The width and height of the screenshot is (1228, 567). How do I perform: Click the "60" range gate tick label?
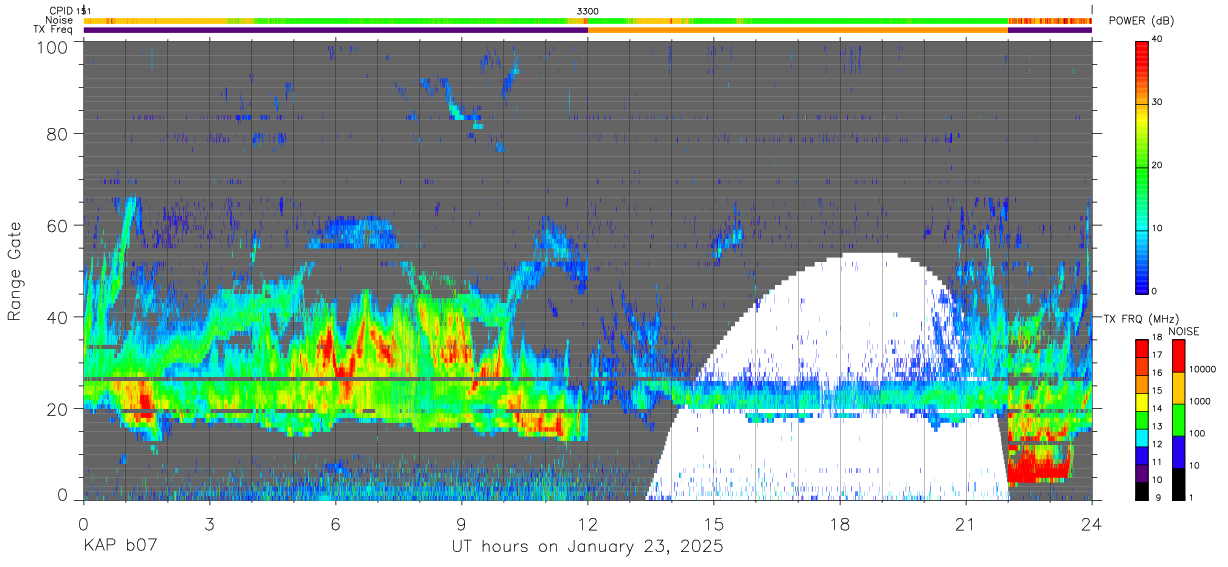coord(57,226)
